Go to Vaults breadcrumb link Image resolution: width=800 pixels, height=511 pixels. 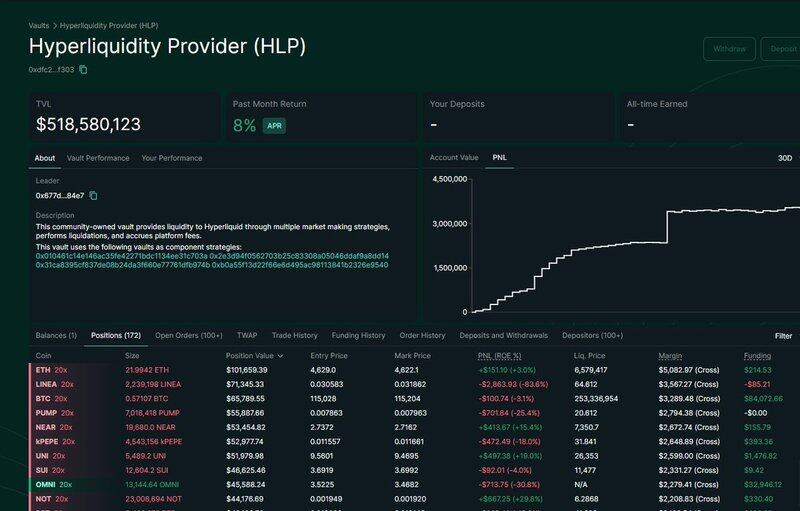[39, 25]
